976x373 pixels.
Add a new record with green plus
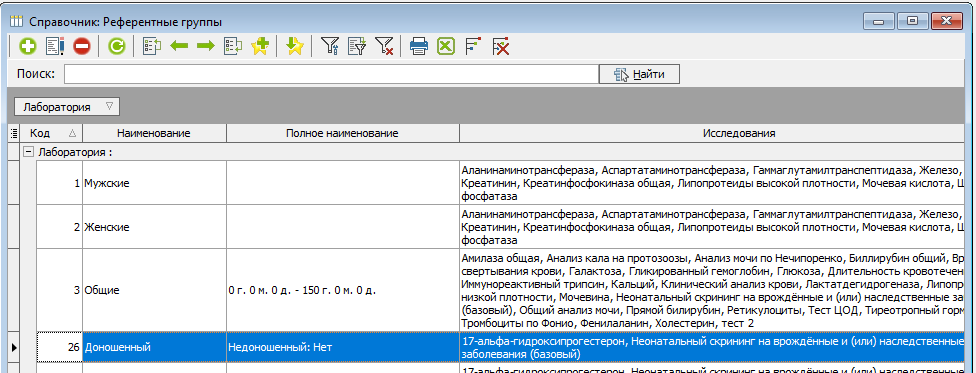pyautogui.click(x=27, y=46)
